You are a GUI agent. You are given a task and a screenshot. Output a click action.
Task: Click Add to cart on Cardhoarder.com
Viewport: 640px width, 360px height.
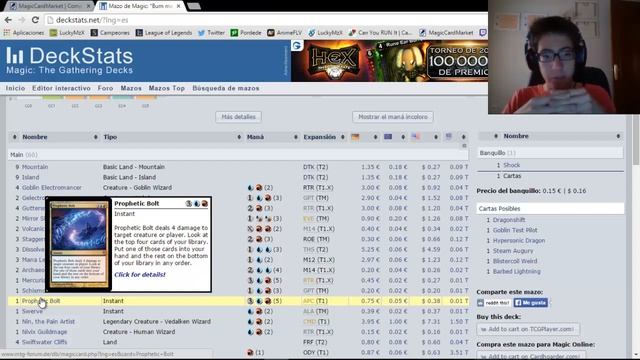(531, 356)
